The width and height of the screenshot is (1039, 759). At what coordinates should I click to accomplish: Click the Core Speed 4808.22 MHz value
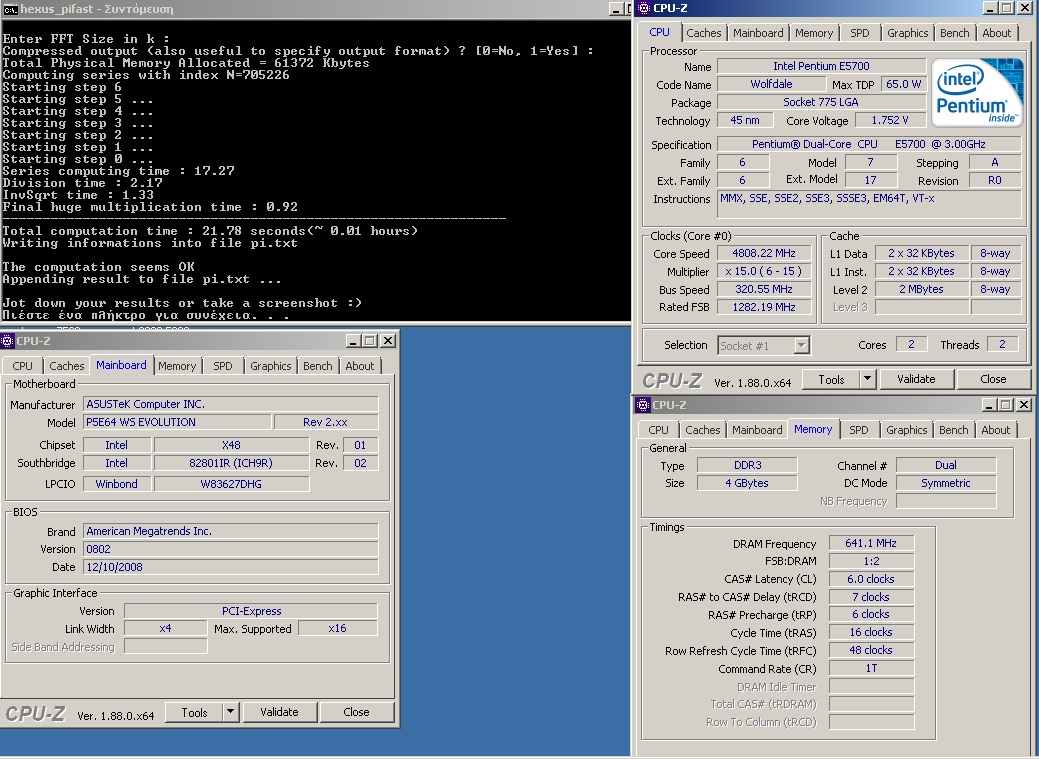[x=764, y=253]
